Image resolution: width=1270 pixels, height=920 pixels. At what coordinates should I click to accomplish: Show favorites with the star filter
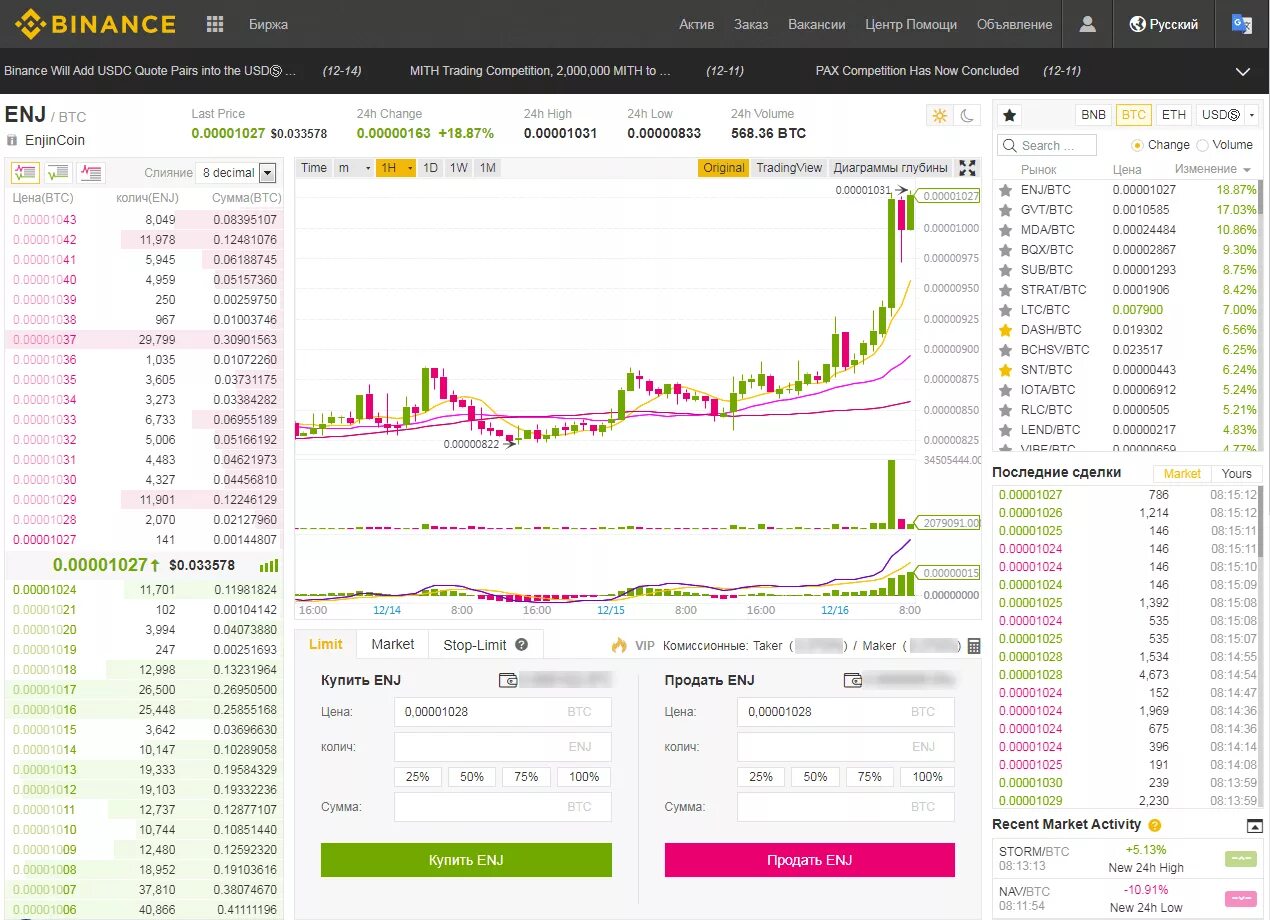point(1010,115)
